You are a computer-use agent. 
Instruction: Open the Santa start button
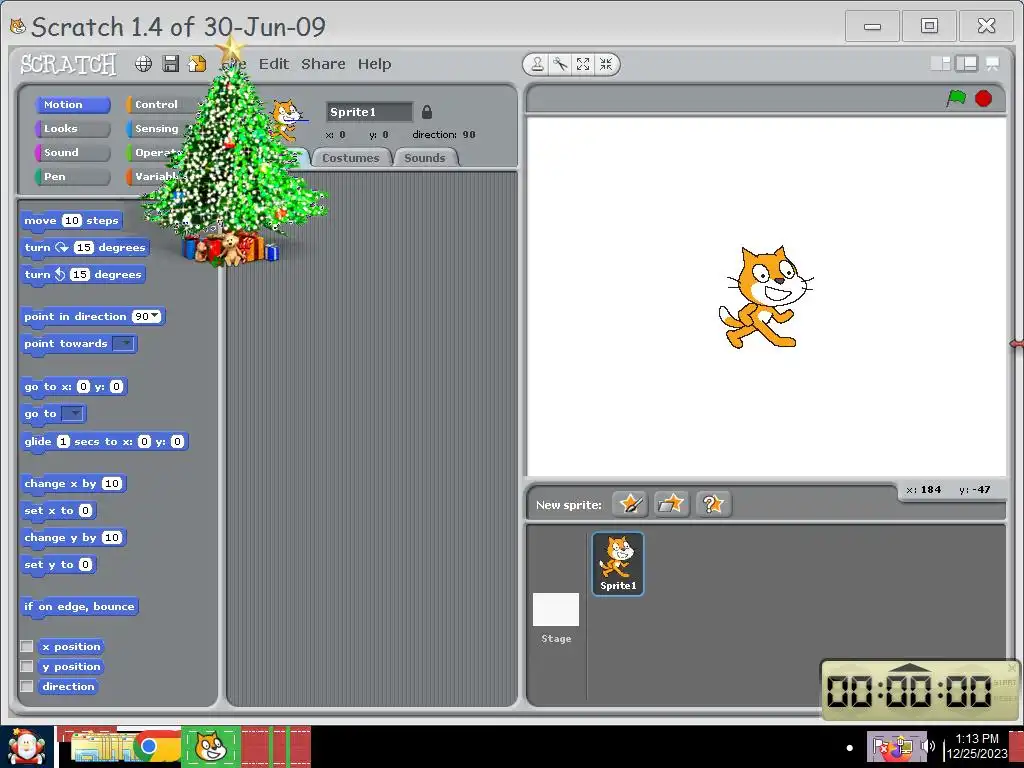[27, 747]
